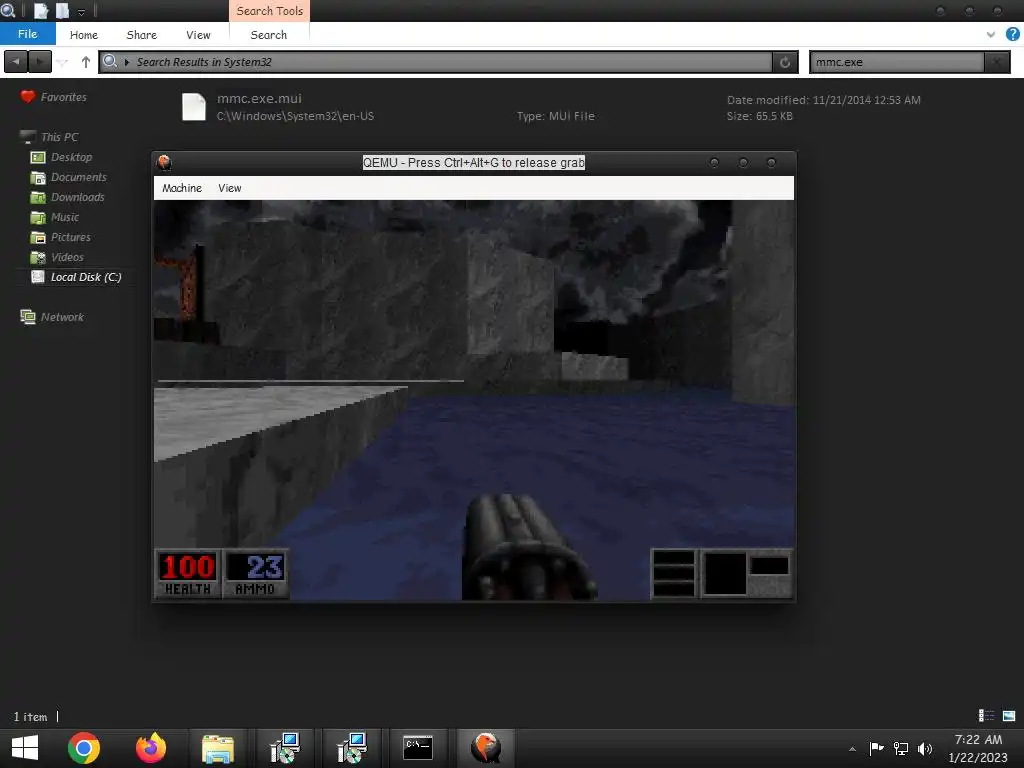This screenshot has height=768, width=1024.
Task: Switch to the QEMU taskbar icon
Action: [485, 748]
